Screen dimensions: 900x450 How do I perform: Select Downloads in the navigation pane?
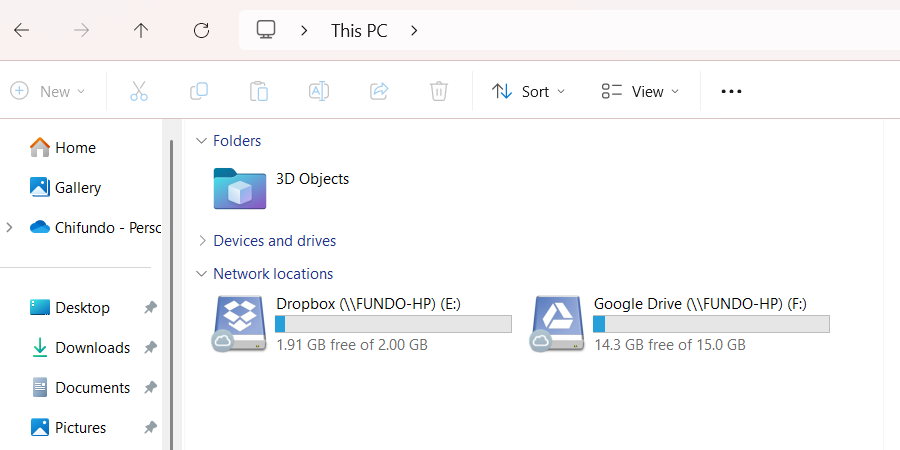pyautogui.click(x=92, y=348)
